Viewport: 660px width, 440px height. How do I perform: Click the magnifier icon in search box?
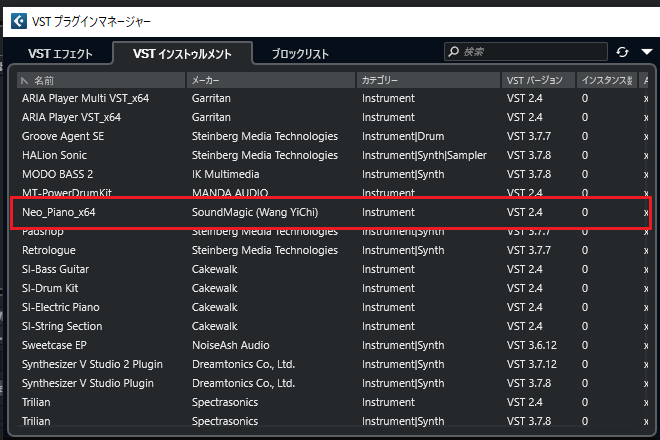[x=453, y=51]
